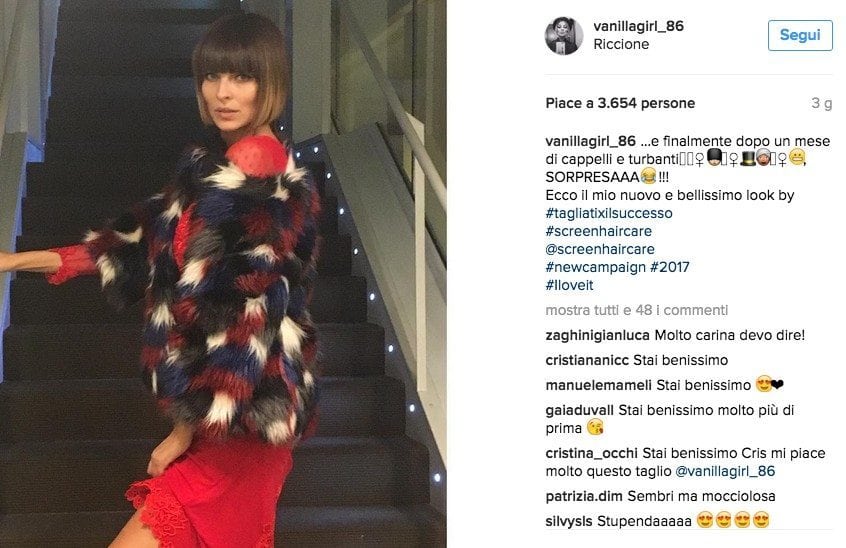Screen dimensions: 846x548
Task: View the Piace a 3.654 persone likes list
Action: (620, 103)
